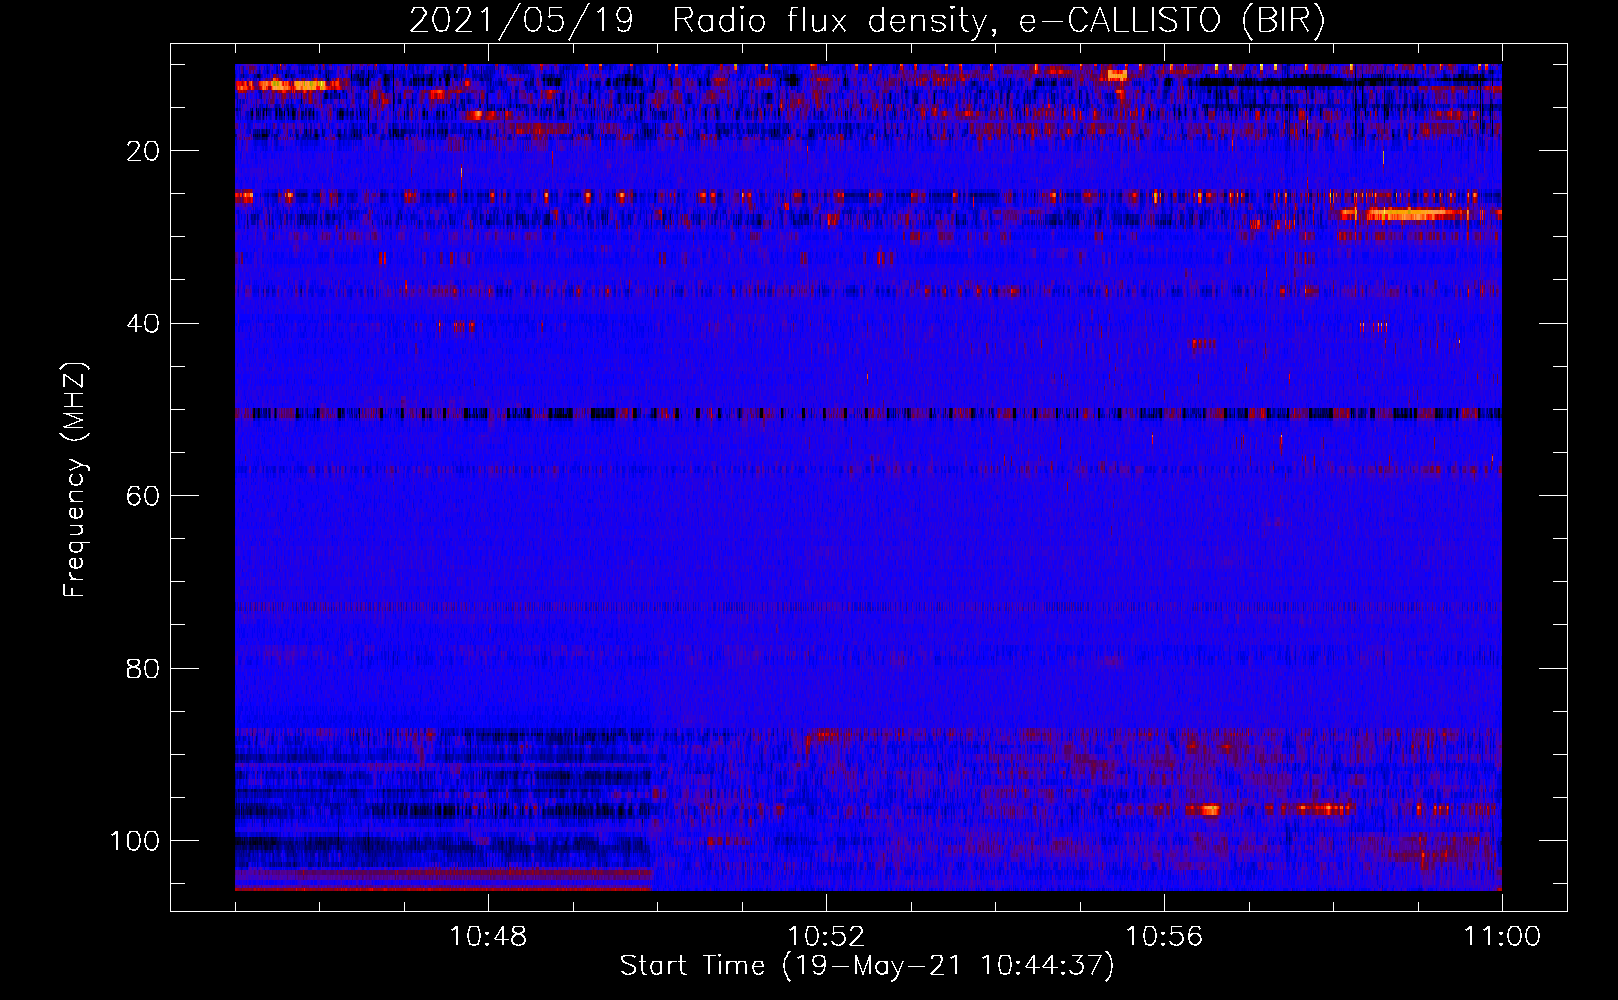Click the frequency tick label "40"
Viewport: 1618px width, 1000px height.
tap(143, 324)
